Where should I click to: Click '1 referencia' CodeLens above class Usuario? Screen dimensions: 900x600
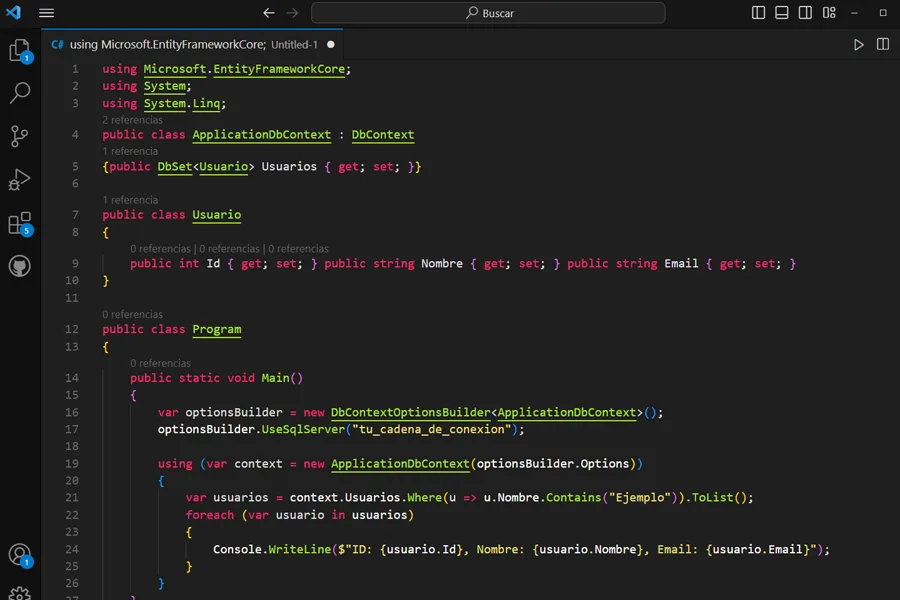130,200
